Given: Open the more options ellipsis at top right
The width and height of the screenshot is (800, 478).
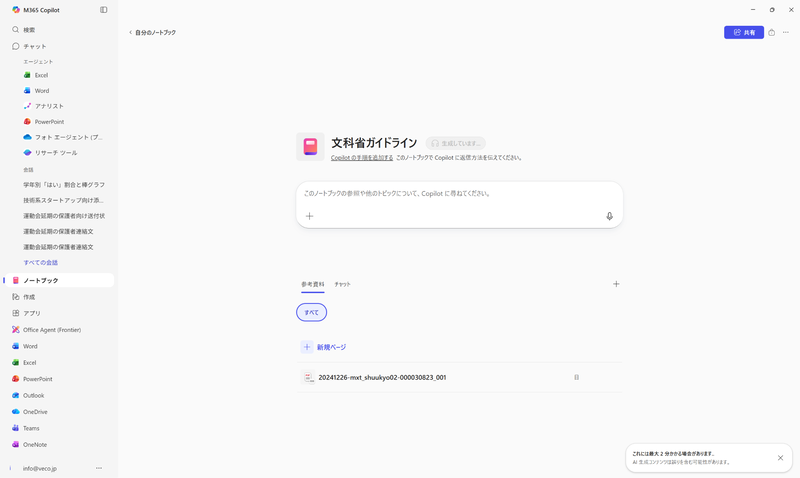Looking at the screenshot, I should pos(786,32).
